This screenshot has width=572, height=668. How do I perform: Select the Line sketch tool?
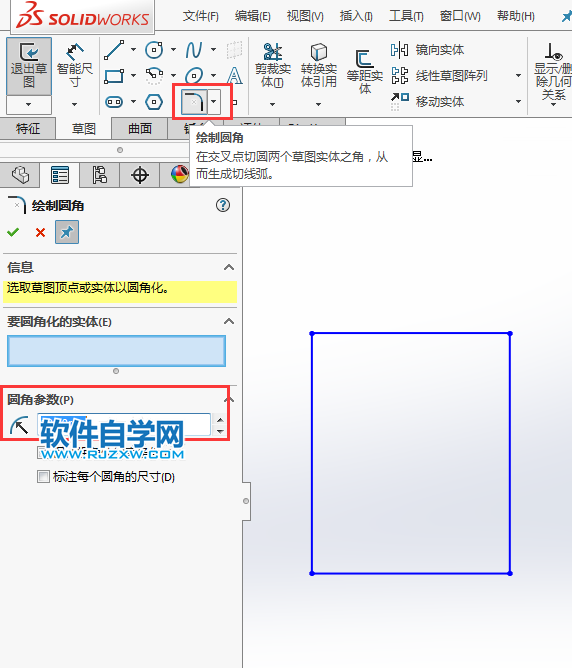click(x=114, y=50)
